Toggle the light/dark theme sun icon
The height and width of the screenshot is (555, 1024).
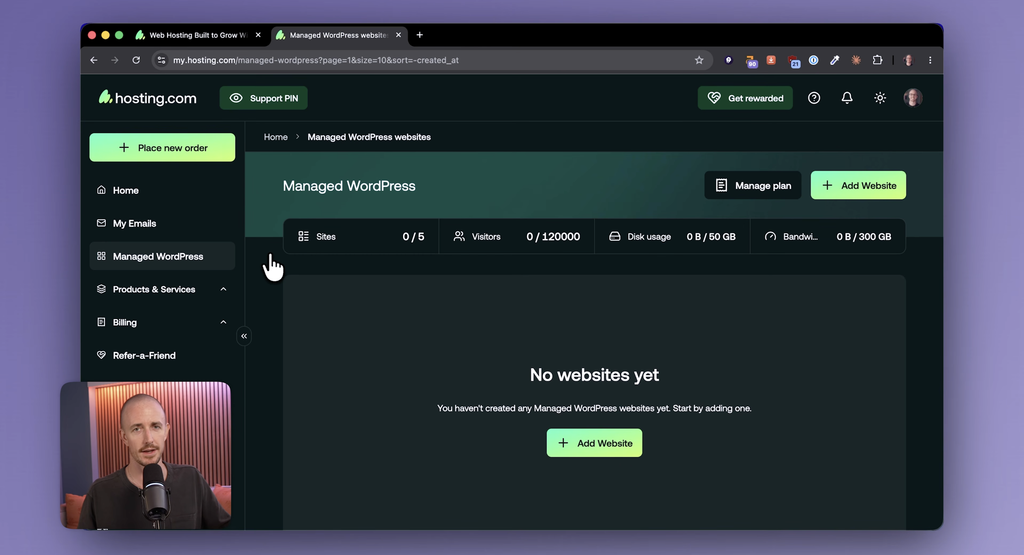pos(880,98)
